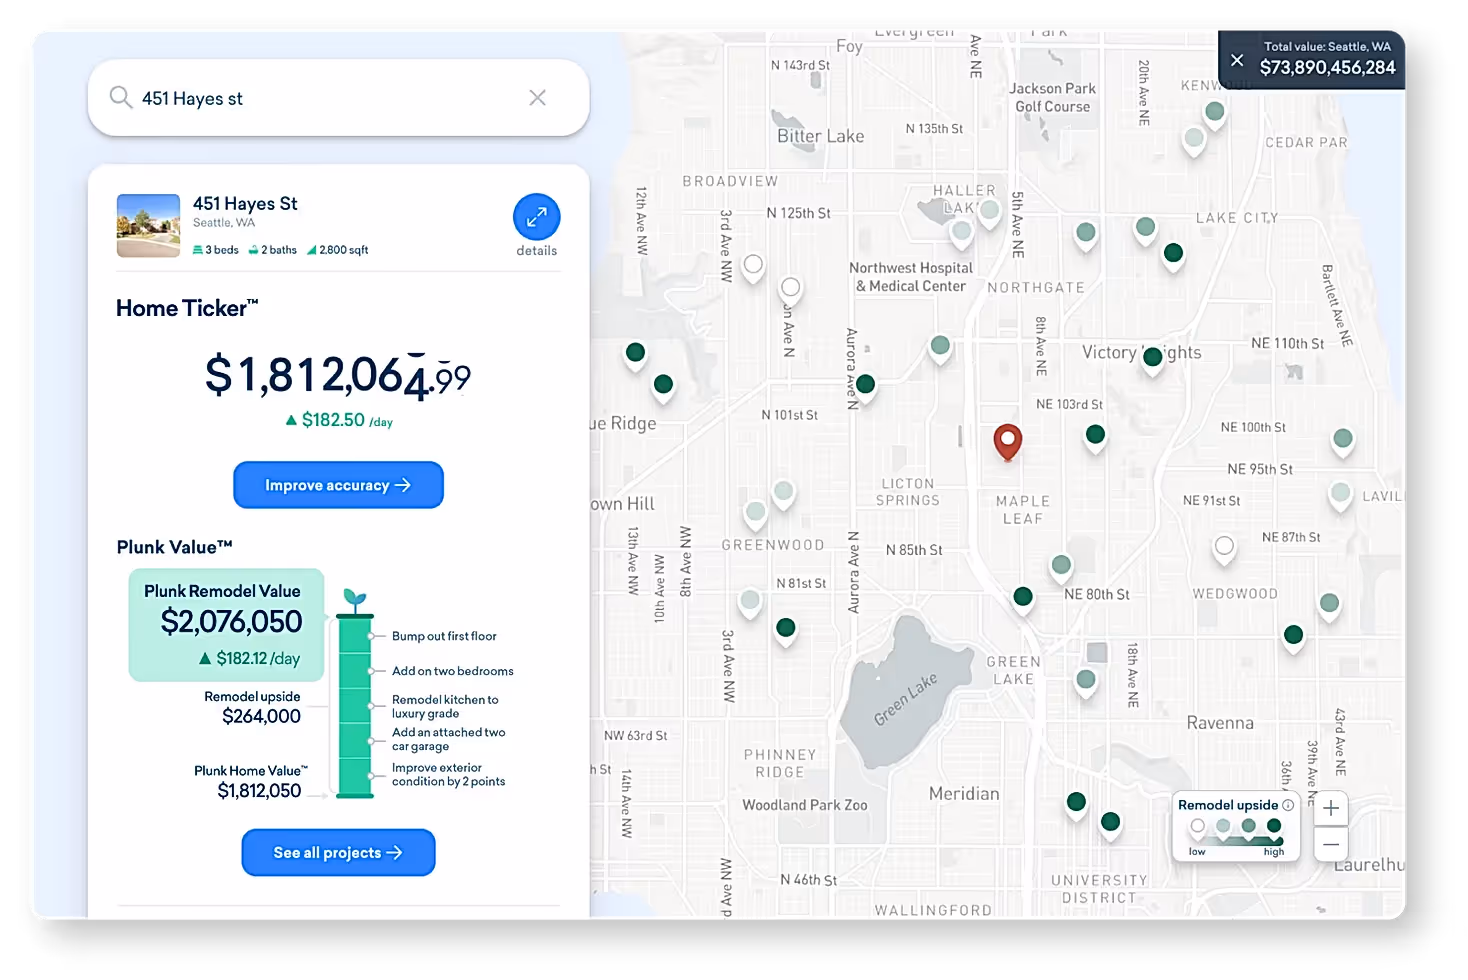Click the Improve accuracy button

(x=338, y=485)
